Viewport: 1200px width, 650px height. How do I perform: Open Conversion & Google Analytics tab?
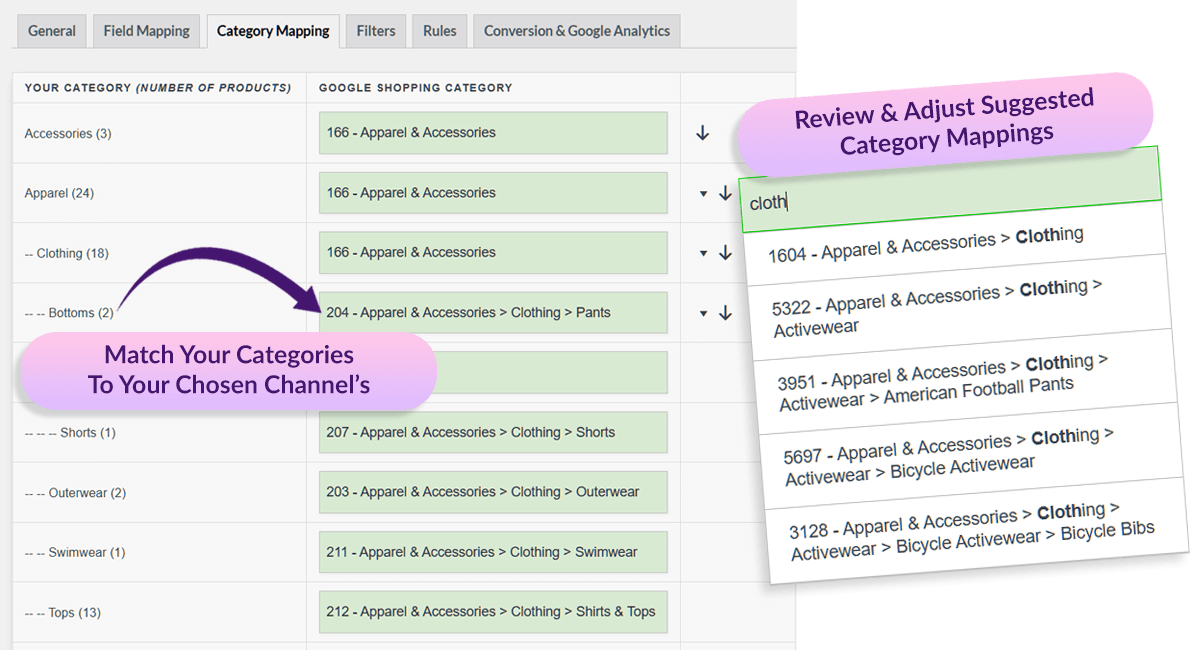coord(577,31)
